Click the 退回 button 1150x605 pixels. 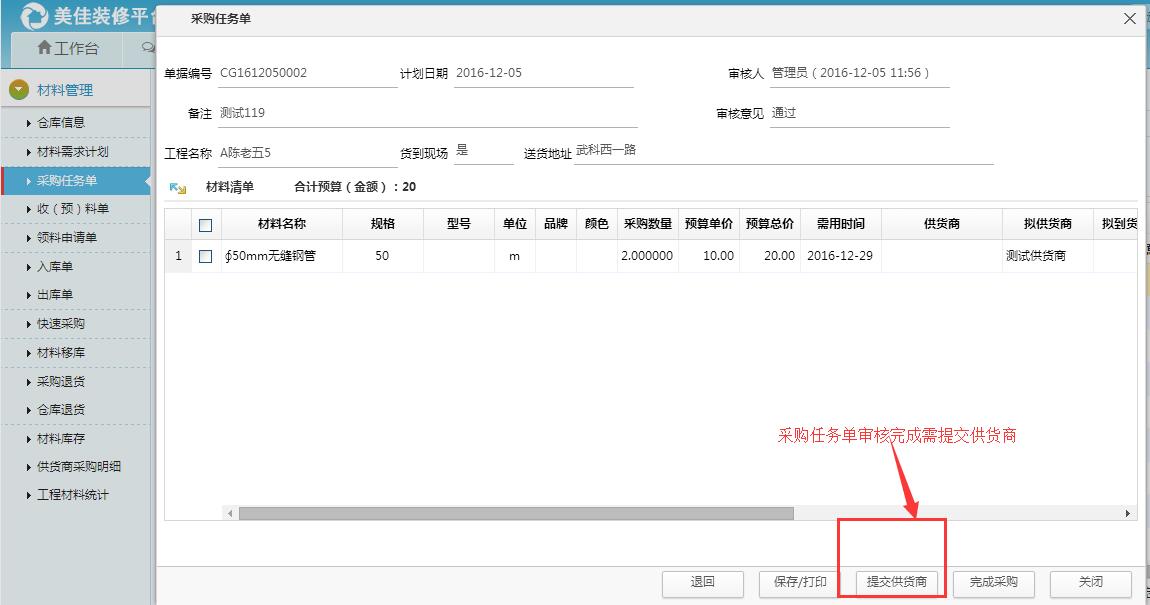pos(703,583)
